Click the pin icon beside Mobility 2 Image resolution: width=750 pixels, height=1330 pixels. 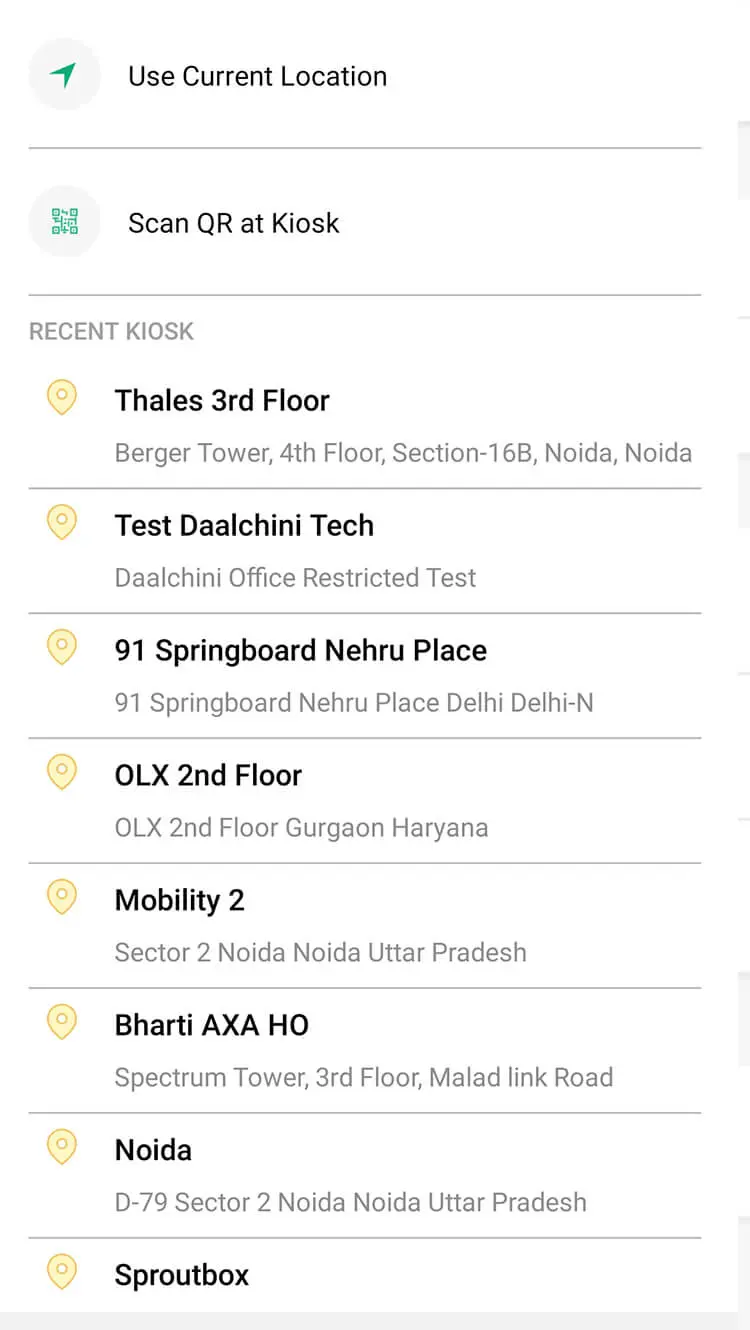pyautogui.click(x=62, y=898)
